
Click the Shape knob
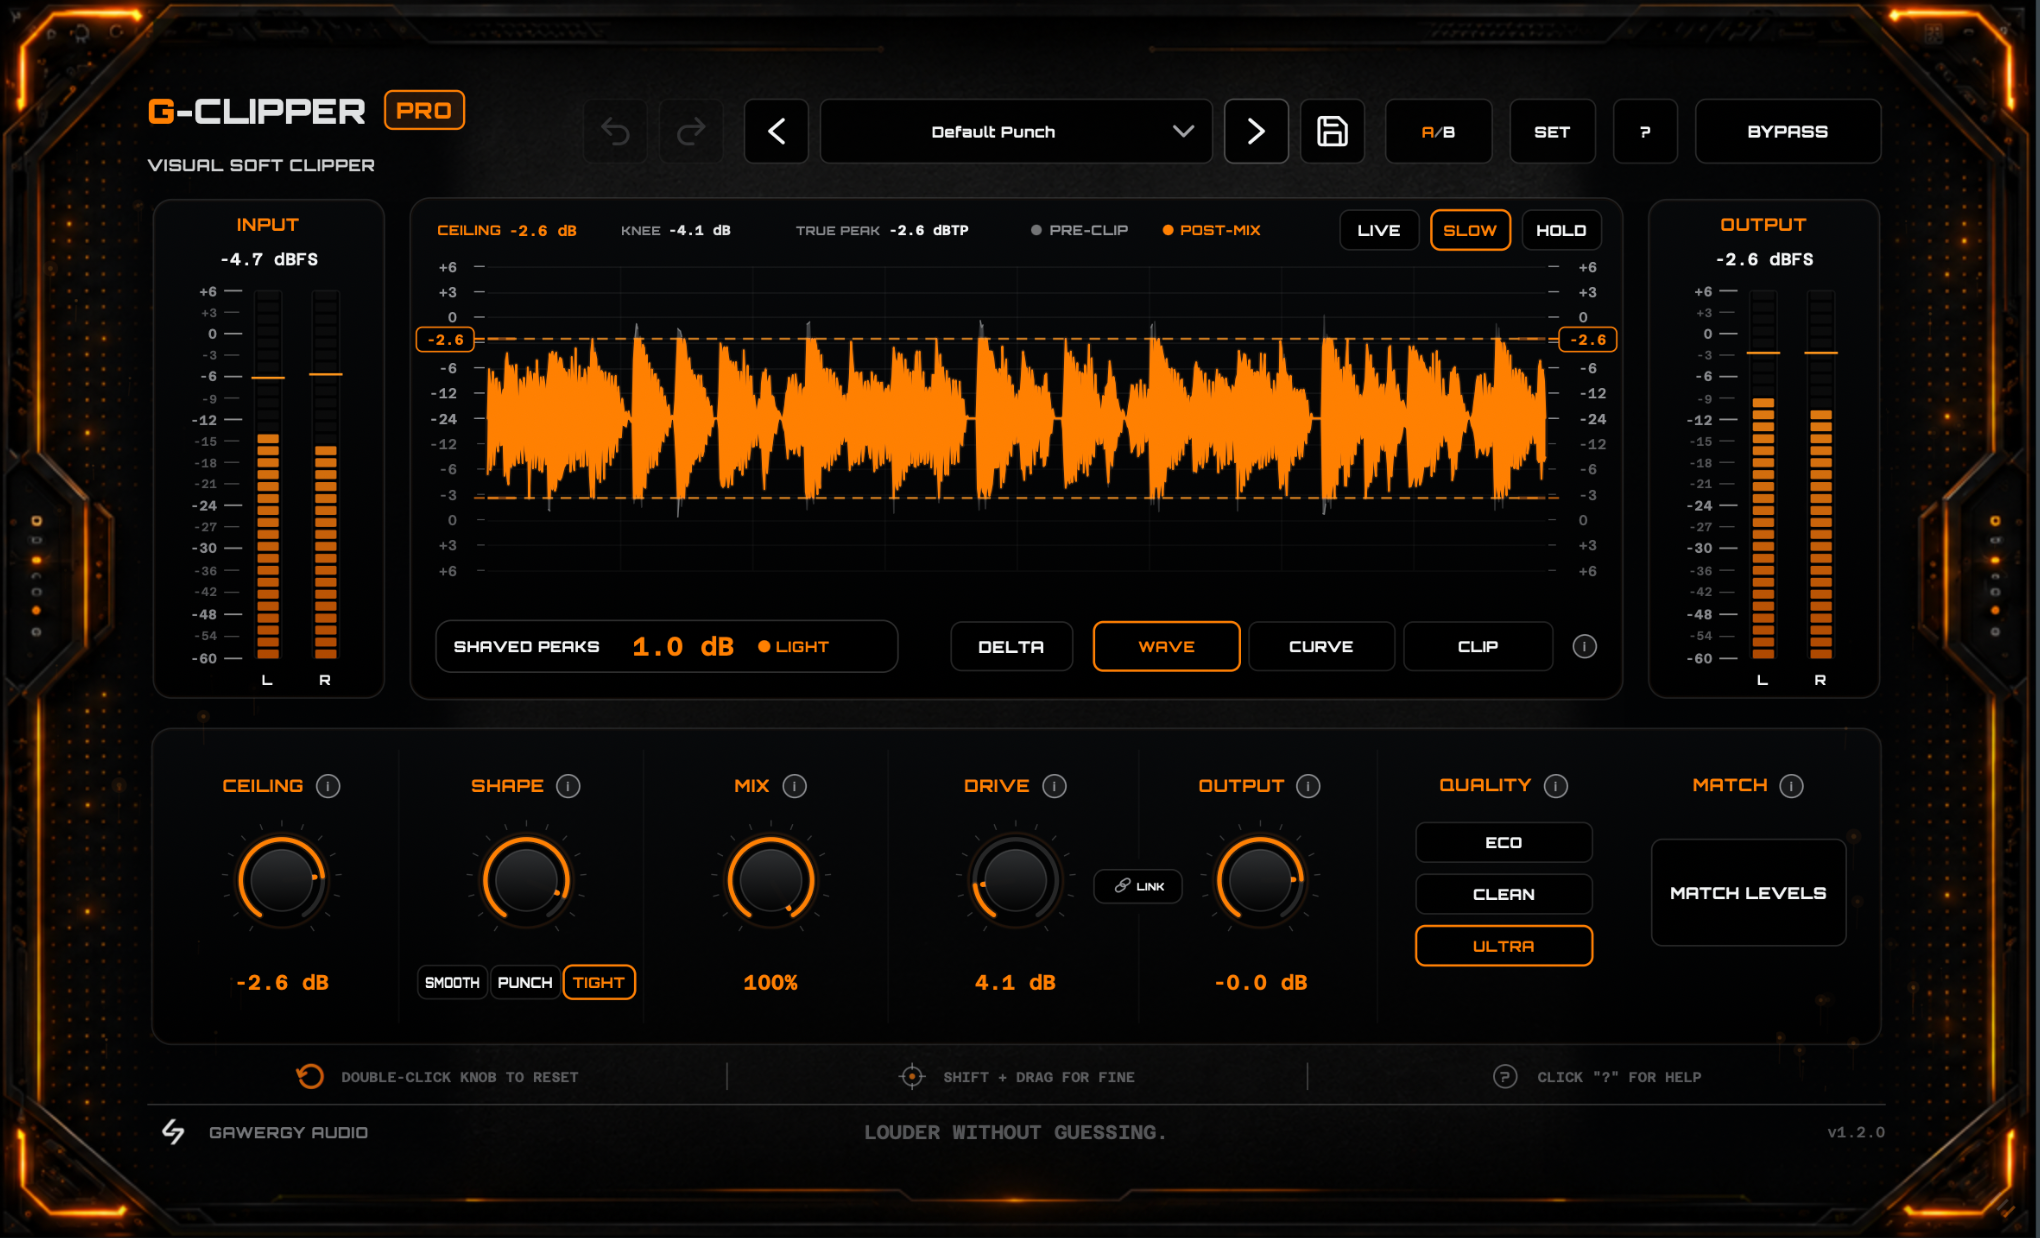[526, 881]
